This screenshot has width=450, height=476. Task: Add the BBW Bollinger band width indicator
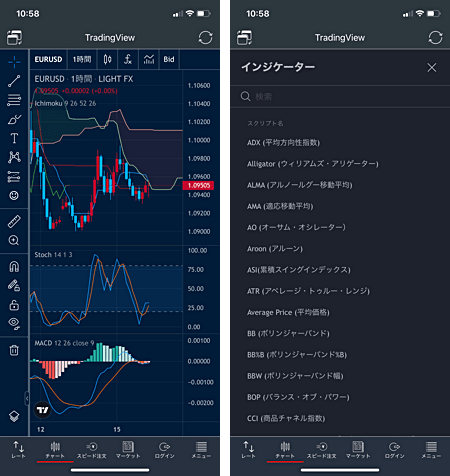pyautogui.click(x=295, y=376)
